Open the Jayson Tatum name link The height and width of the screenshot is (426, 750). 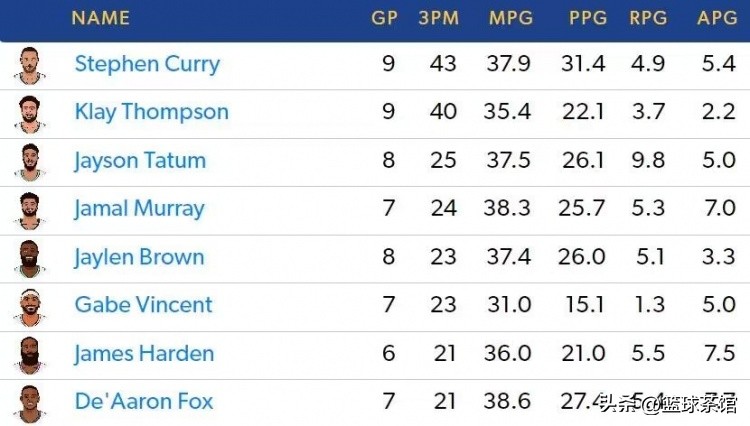(x=140, y=160)
